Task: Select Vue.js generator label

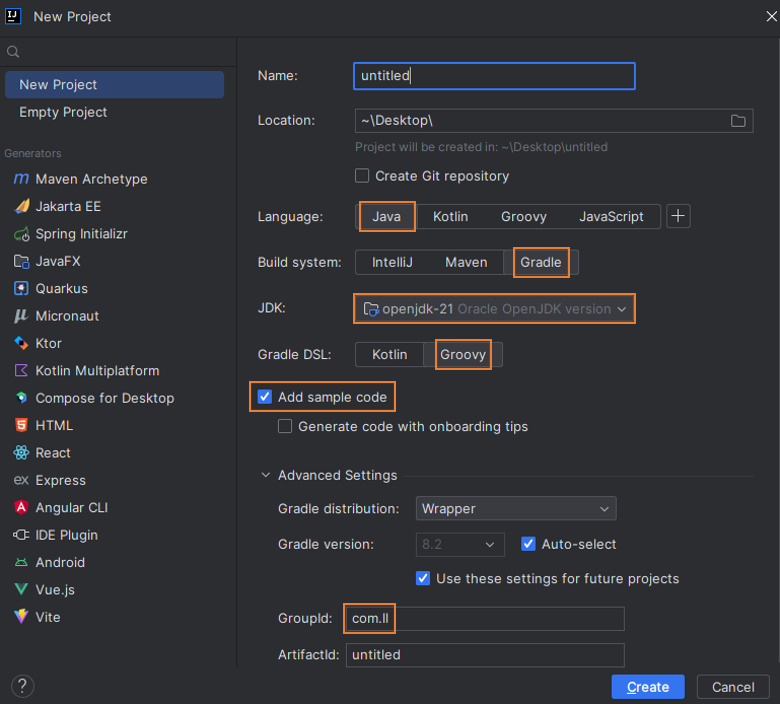Action: point(55,590)
